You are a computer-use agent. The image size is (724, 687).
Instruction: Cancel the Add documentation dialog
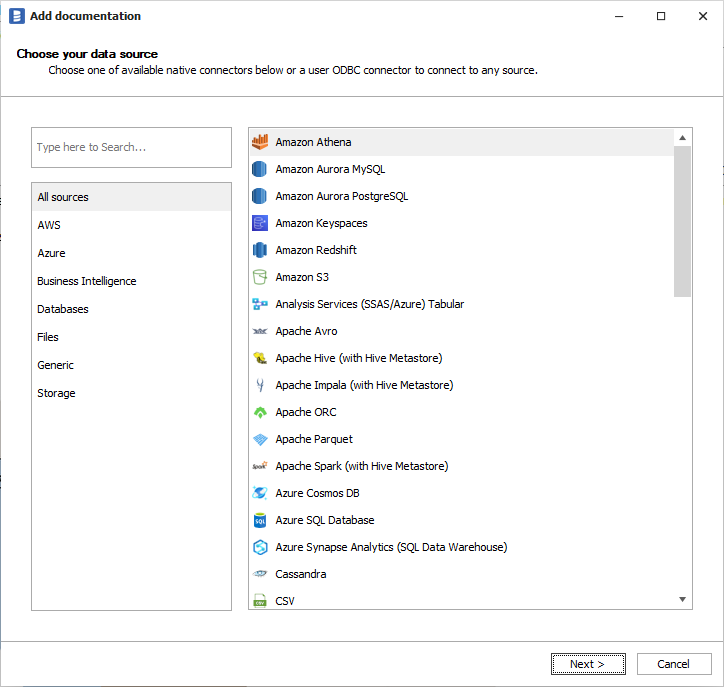(x=673, y=664)
